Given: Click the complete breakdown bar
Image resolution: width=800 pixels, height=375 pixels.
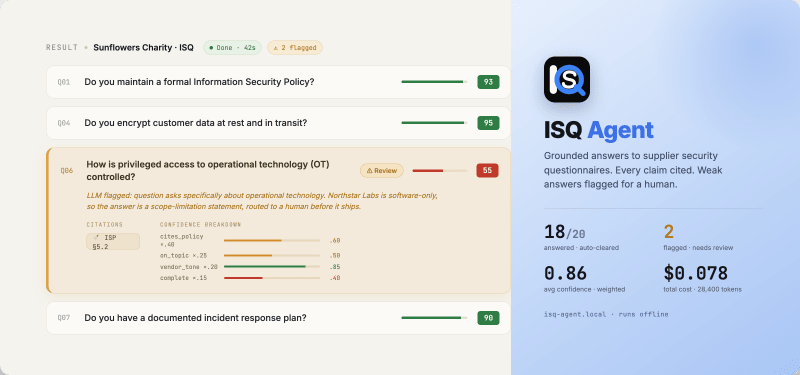Looking at the screenshot, I should coord(272,278).
